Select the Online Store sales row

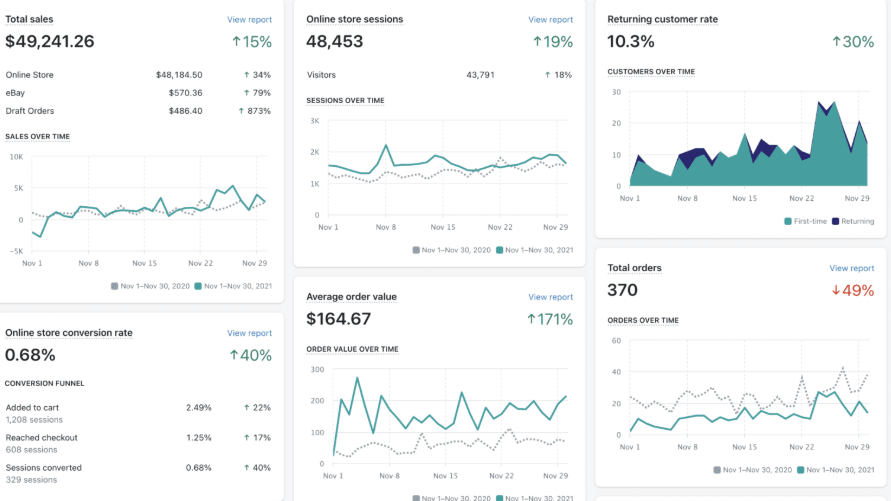tap(138, 75)
